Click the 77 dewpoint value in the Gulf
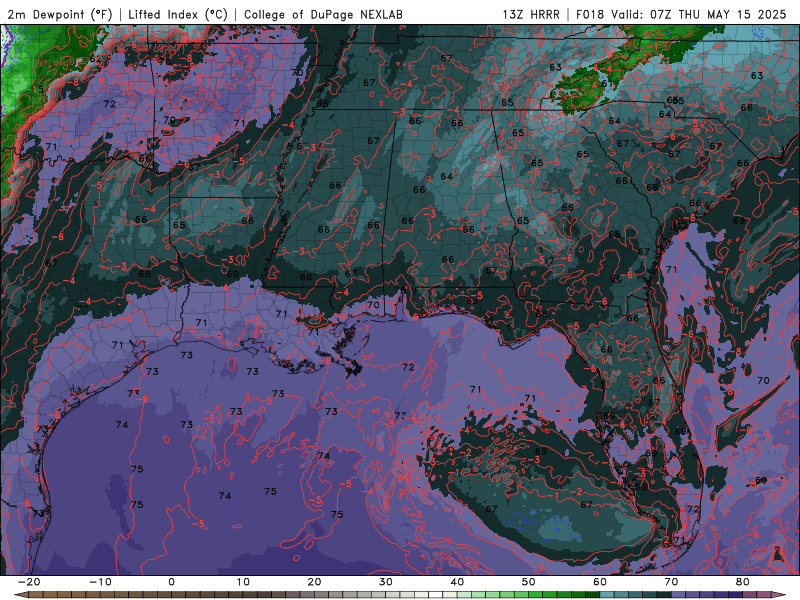The height and width of the screenshot is (600, 800). [x=400, y=416]
